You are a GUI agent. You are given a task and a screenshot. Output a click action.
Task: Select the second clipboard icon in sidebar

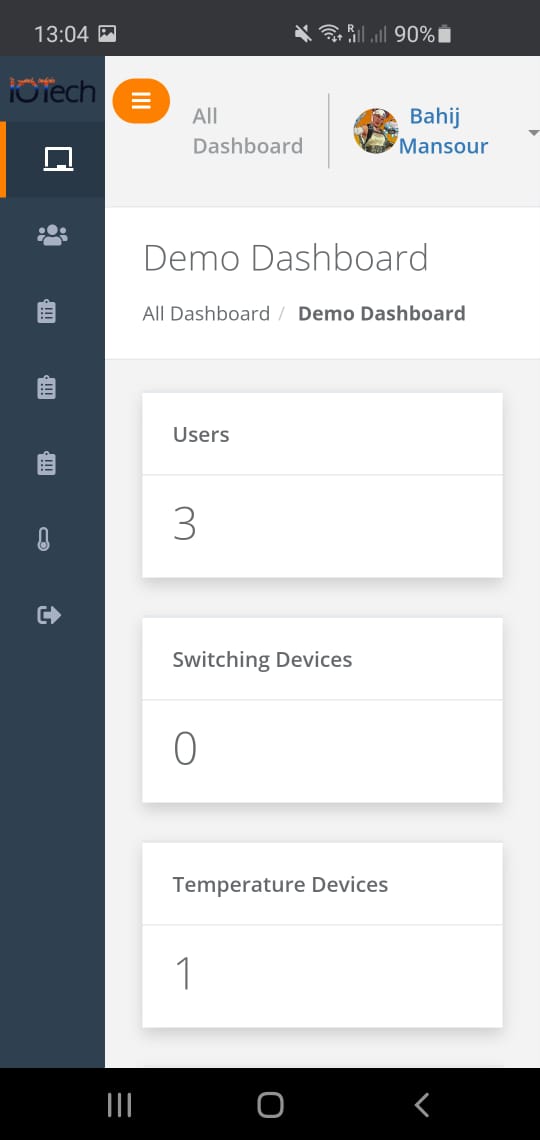[x=47, y=387]
